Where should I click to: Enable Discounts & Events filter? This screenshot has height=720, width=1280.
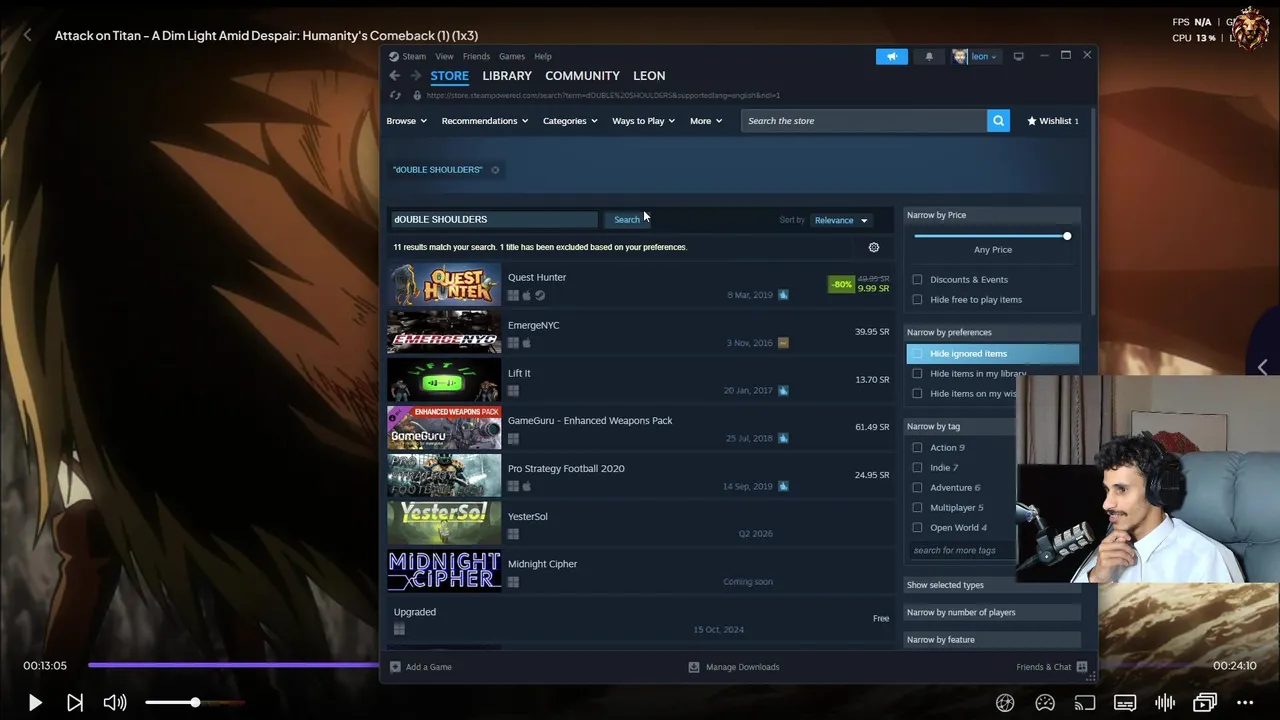(x=917, y=280)
